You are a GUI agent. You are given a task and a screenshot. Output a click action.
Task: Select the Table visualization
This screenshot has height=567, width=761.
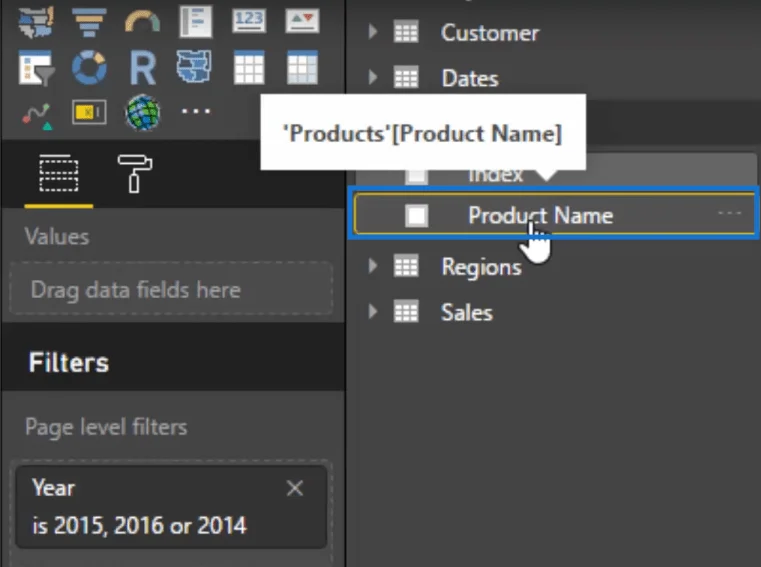point(249,67)
